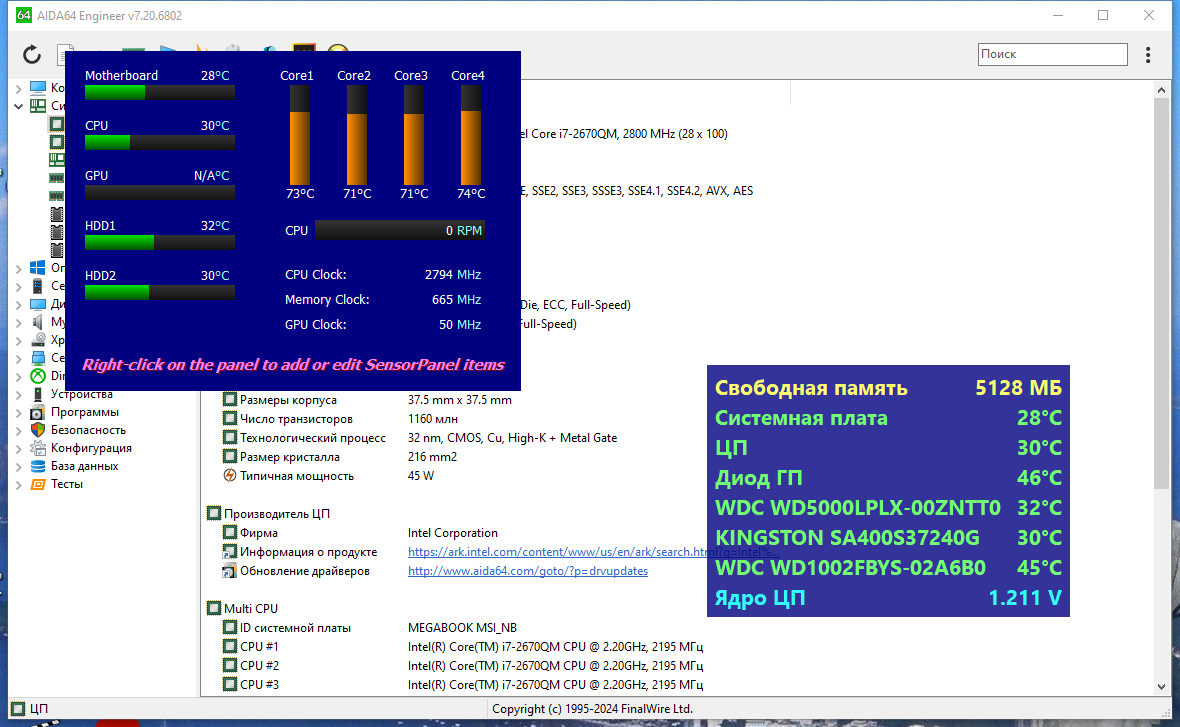Click the Motherboard temperature bar in SensorPanel
Viewport: 1180px width, 727px height.
coord(160,93)
